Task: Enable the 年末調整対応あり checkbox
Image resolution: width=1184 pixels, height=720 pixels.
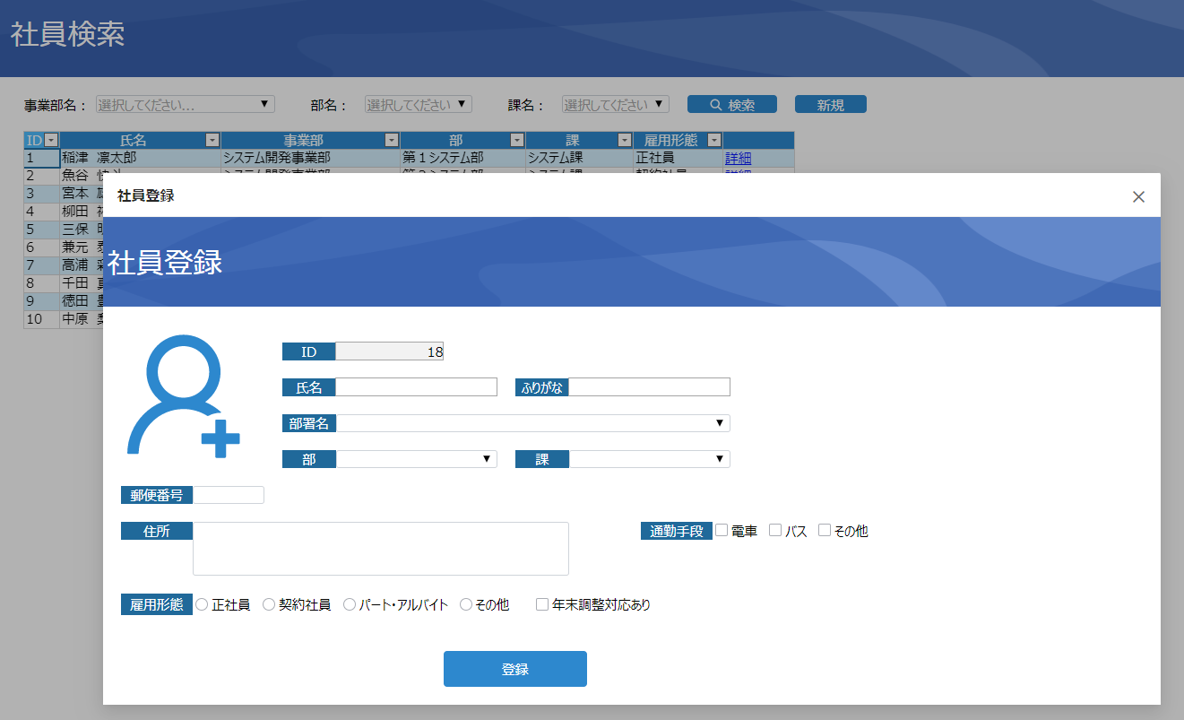Action: 541,604
